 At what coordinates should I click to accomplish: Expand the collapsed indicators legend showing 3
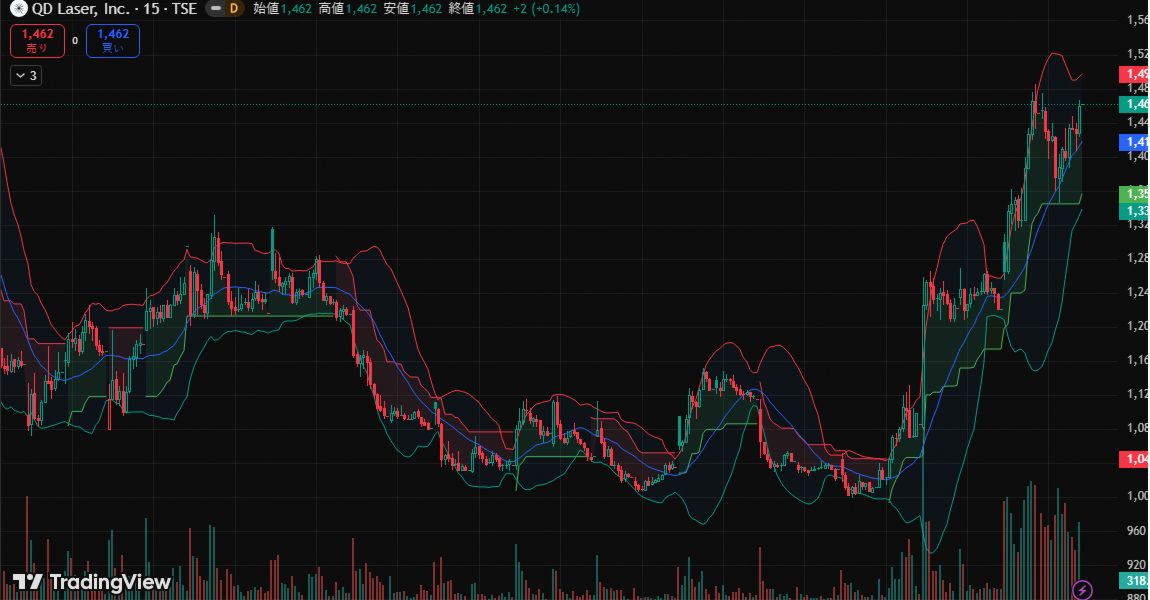click(x=26, y=76)
